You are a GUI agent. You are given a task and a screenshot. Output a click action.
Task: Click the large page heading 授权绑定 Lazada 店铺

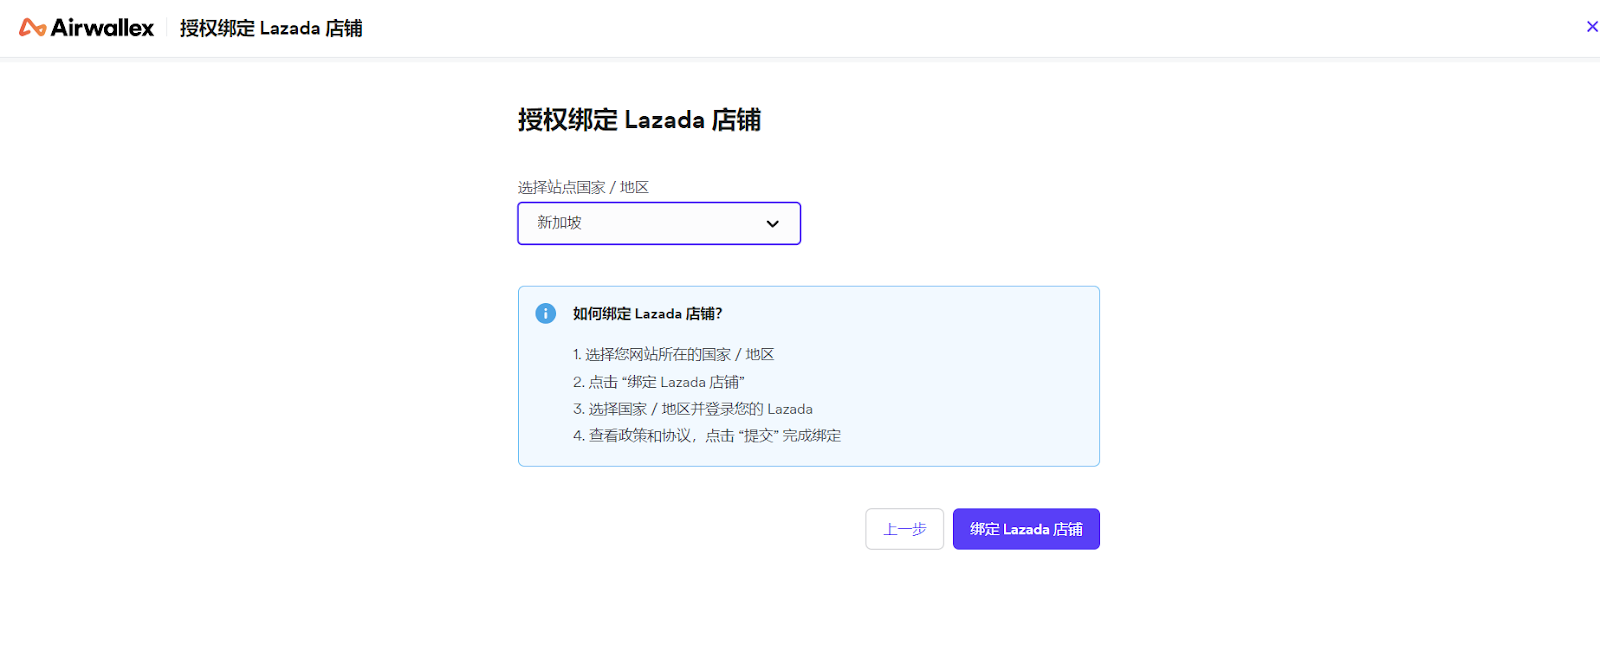[639, 120]
